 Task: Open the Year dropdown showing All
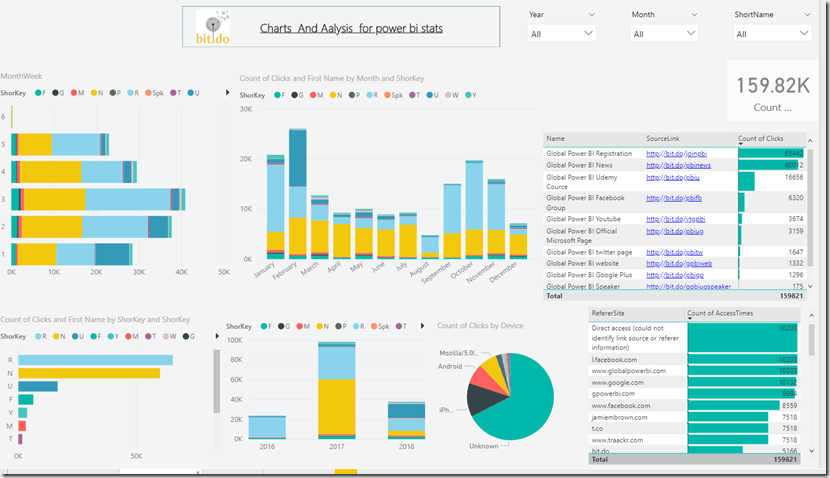563,34
